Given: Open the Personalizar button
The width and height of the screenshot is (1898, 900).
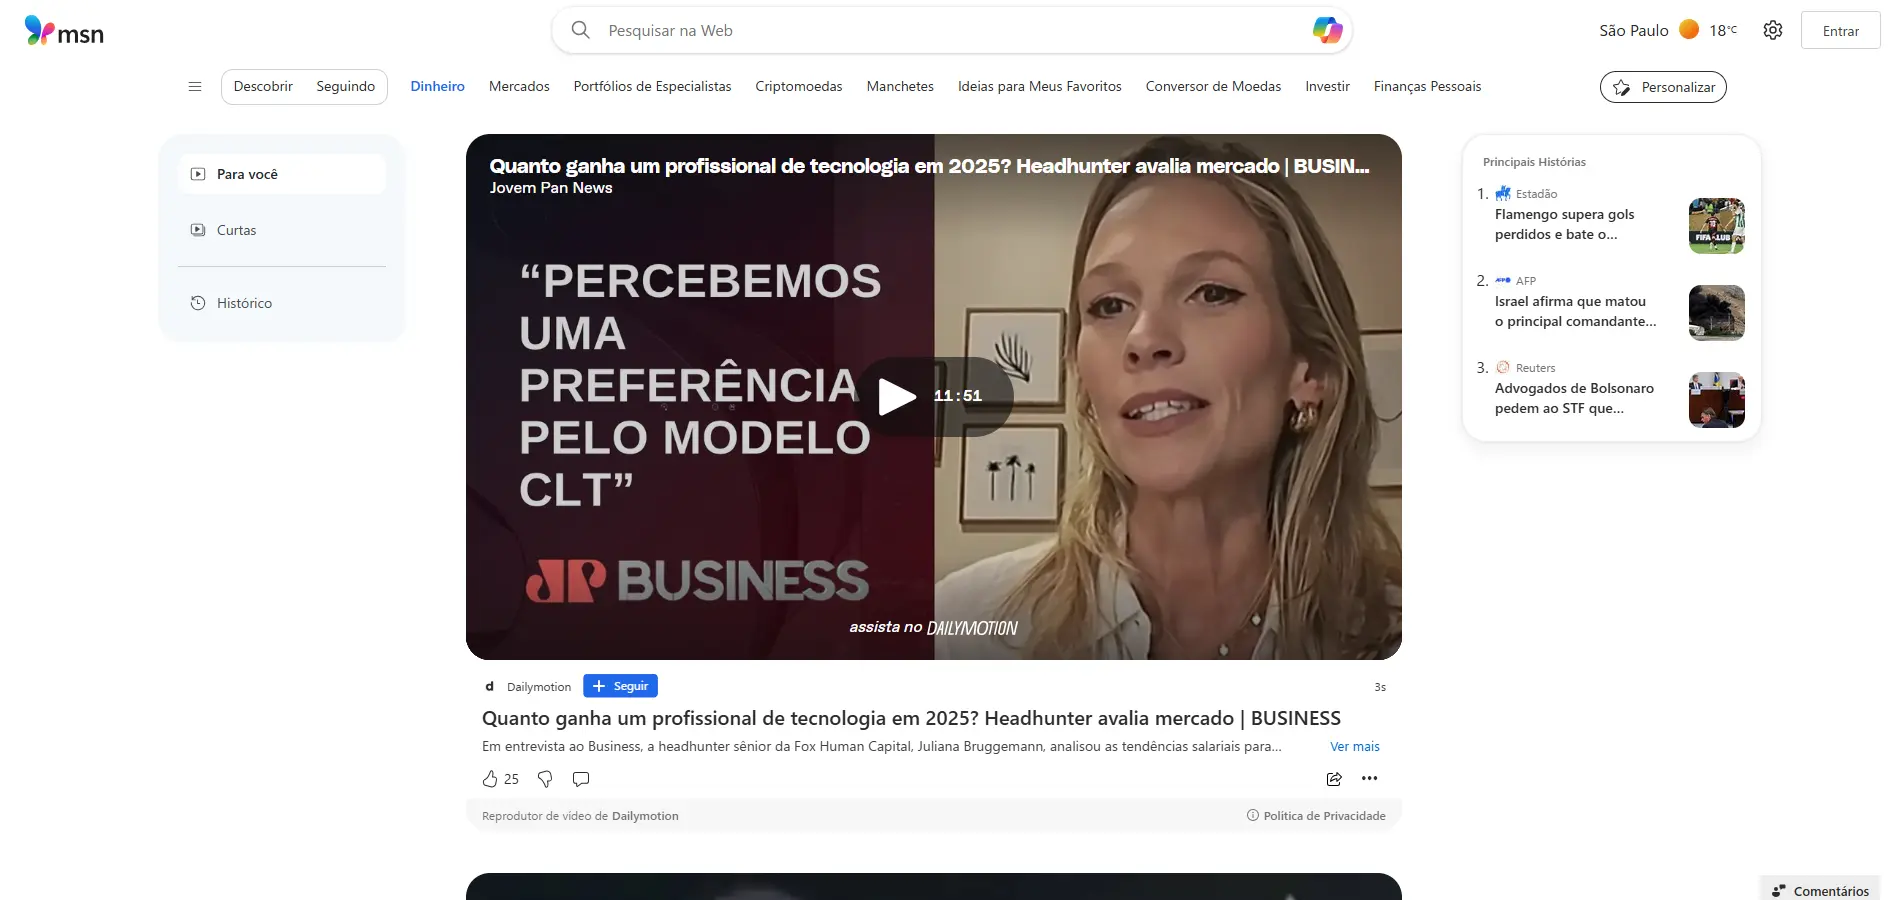Looking at the screenshot, I should click(x=1663, y=87).
